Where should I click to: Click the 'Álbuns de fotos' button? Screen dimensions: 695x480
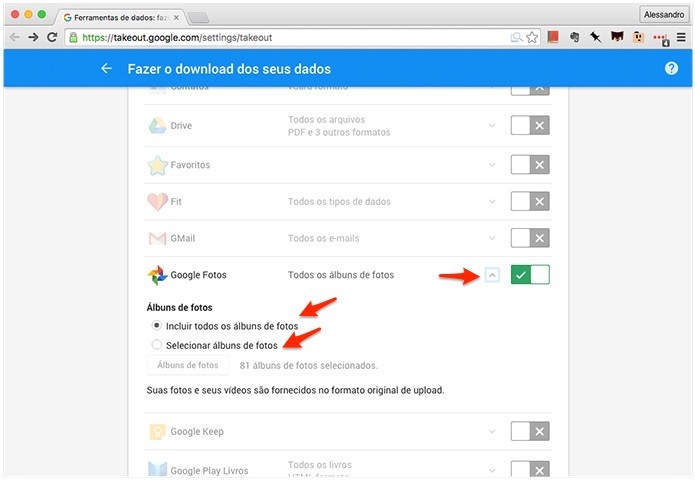(187, 365)
